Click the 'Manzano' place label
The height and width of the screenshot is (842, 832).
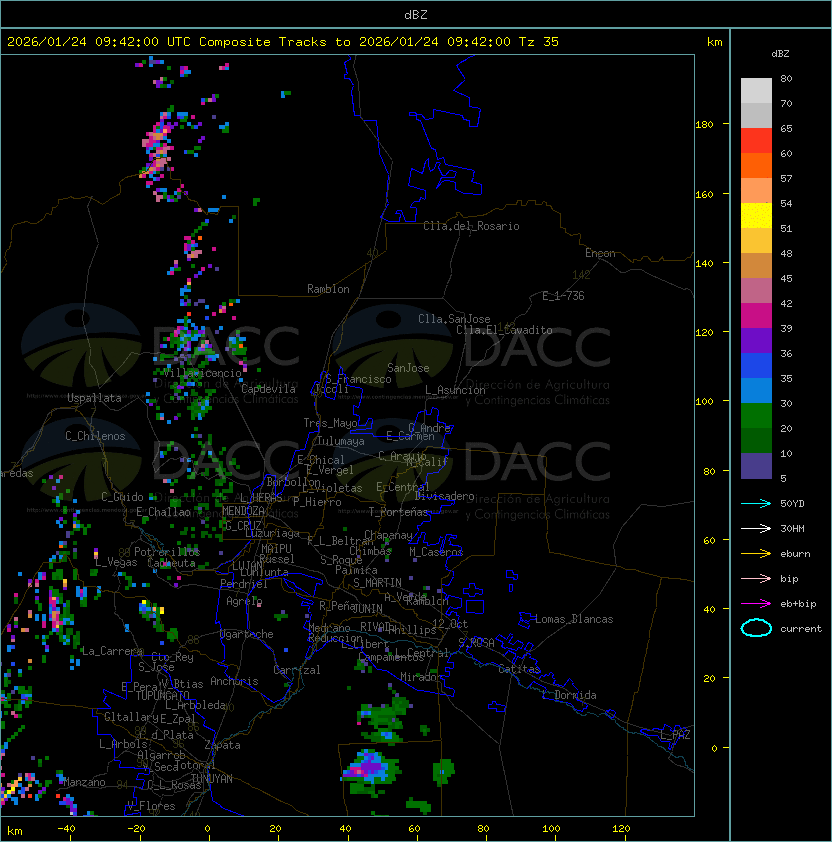pos(84,782)
